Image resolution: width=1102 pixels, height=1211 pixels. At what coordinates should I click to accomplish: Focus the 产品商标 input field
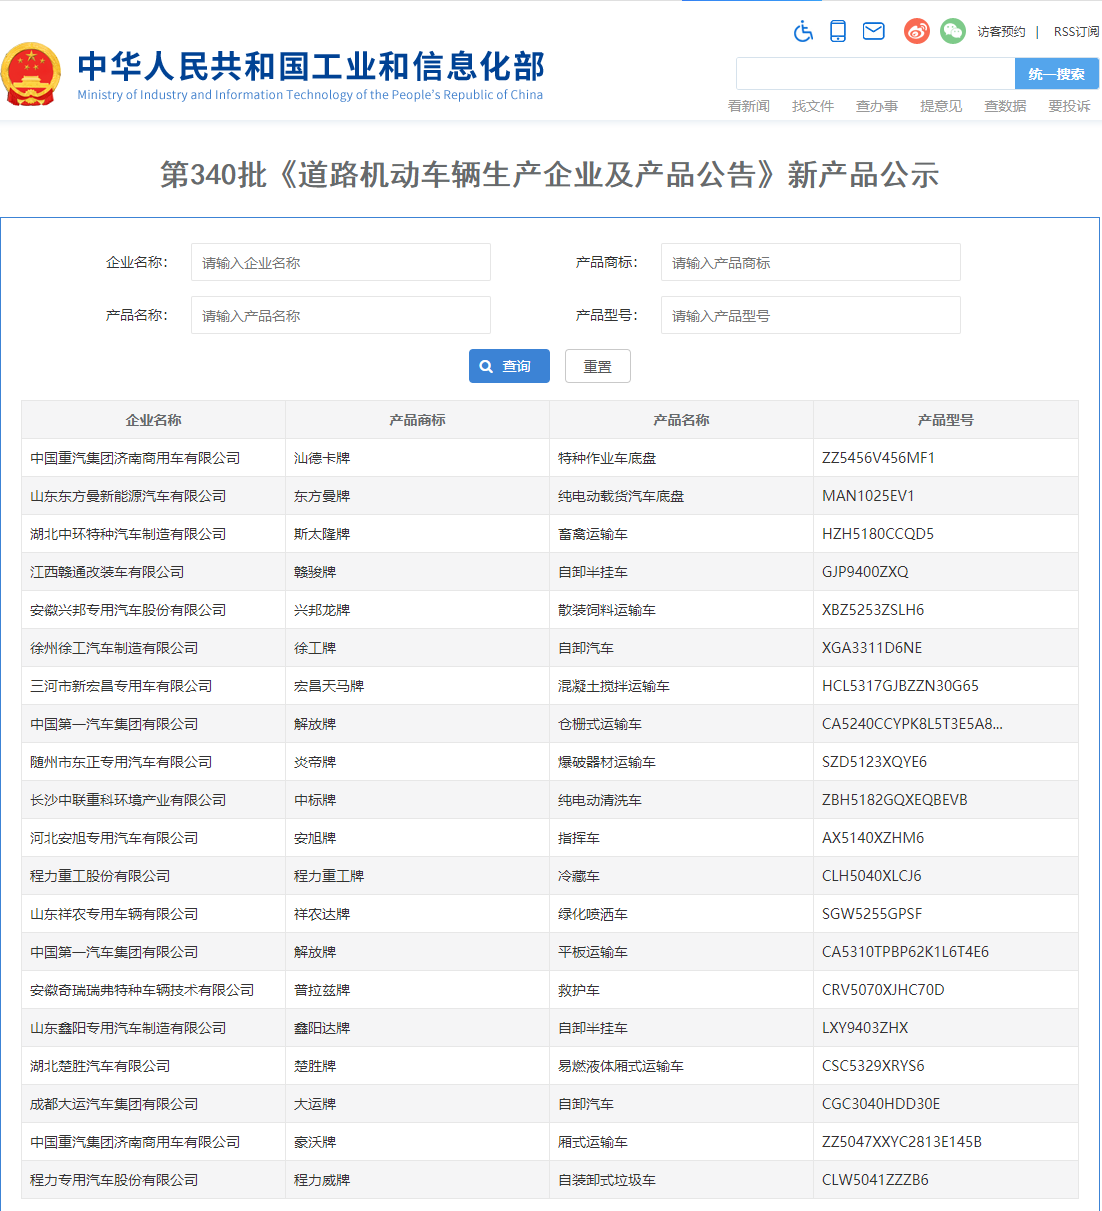tap(810, 263)
